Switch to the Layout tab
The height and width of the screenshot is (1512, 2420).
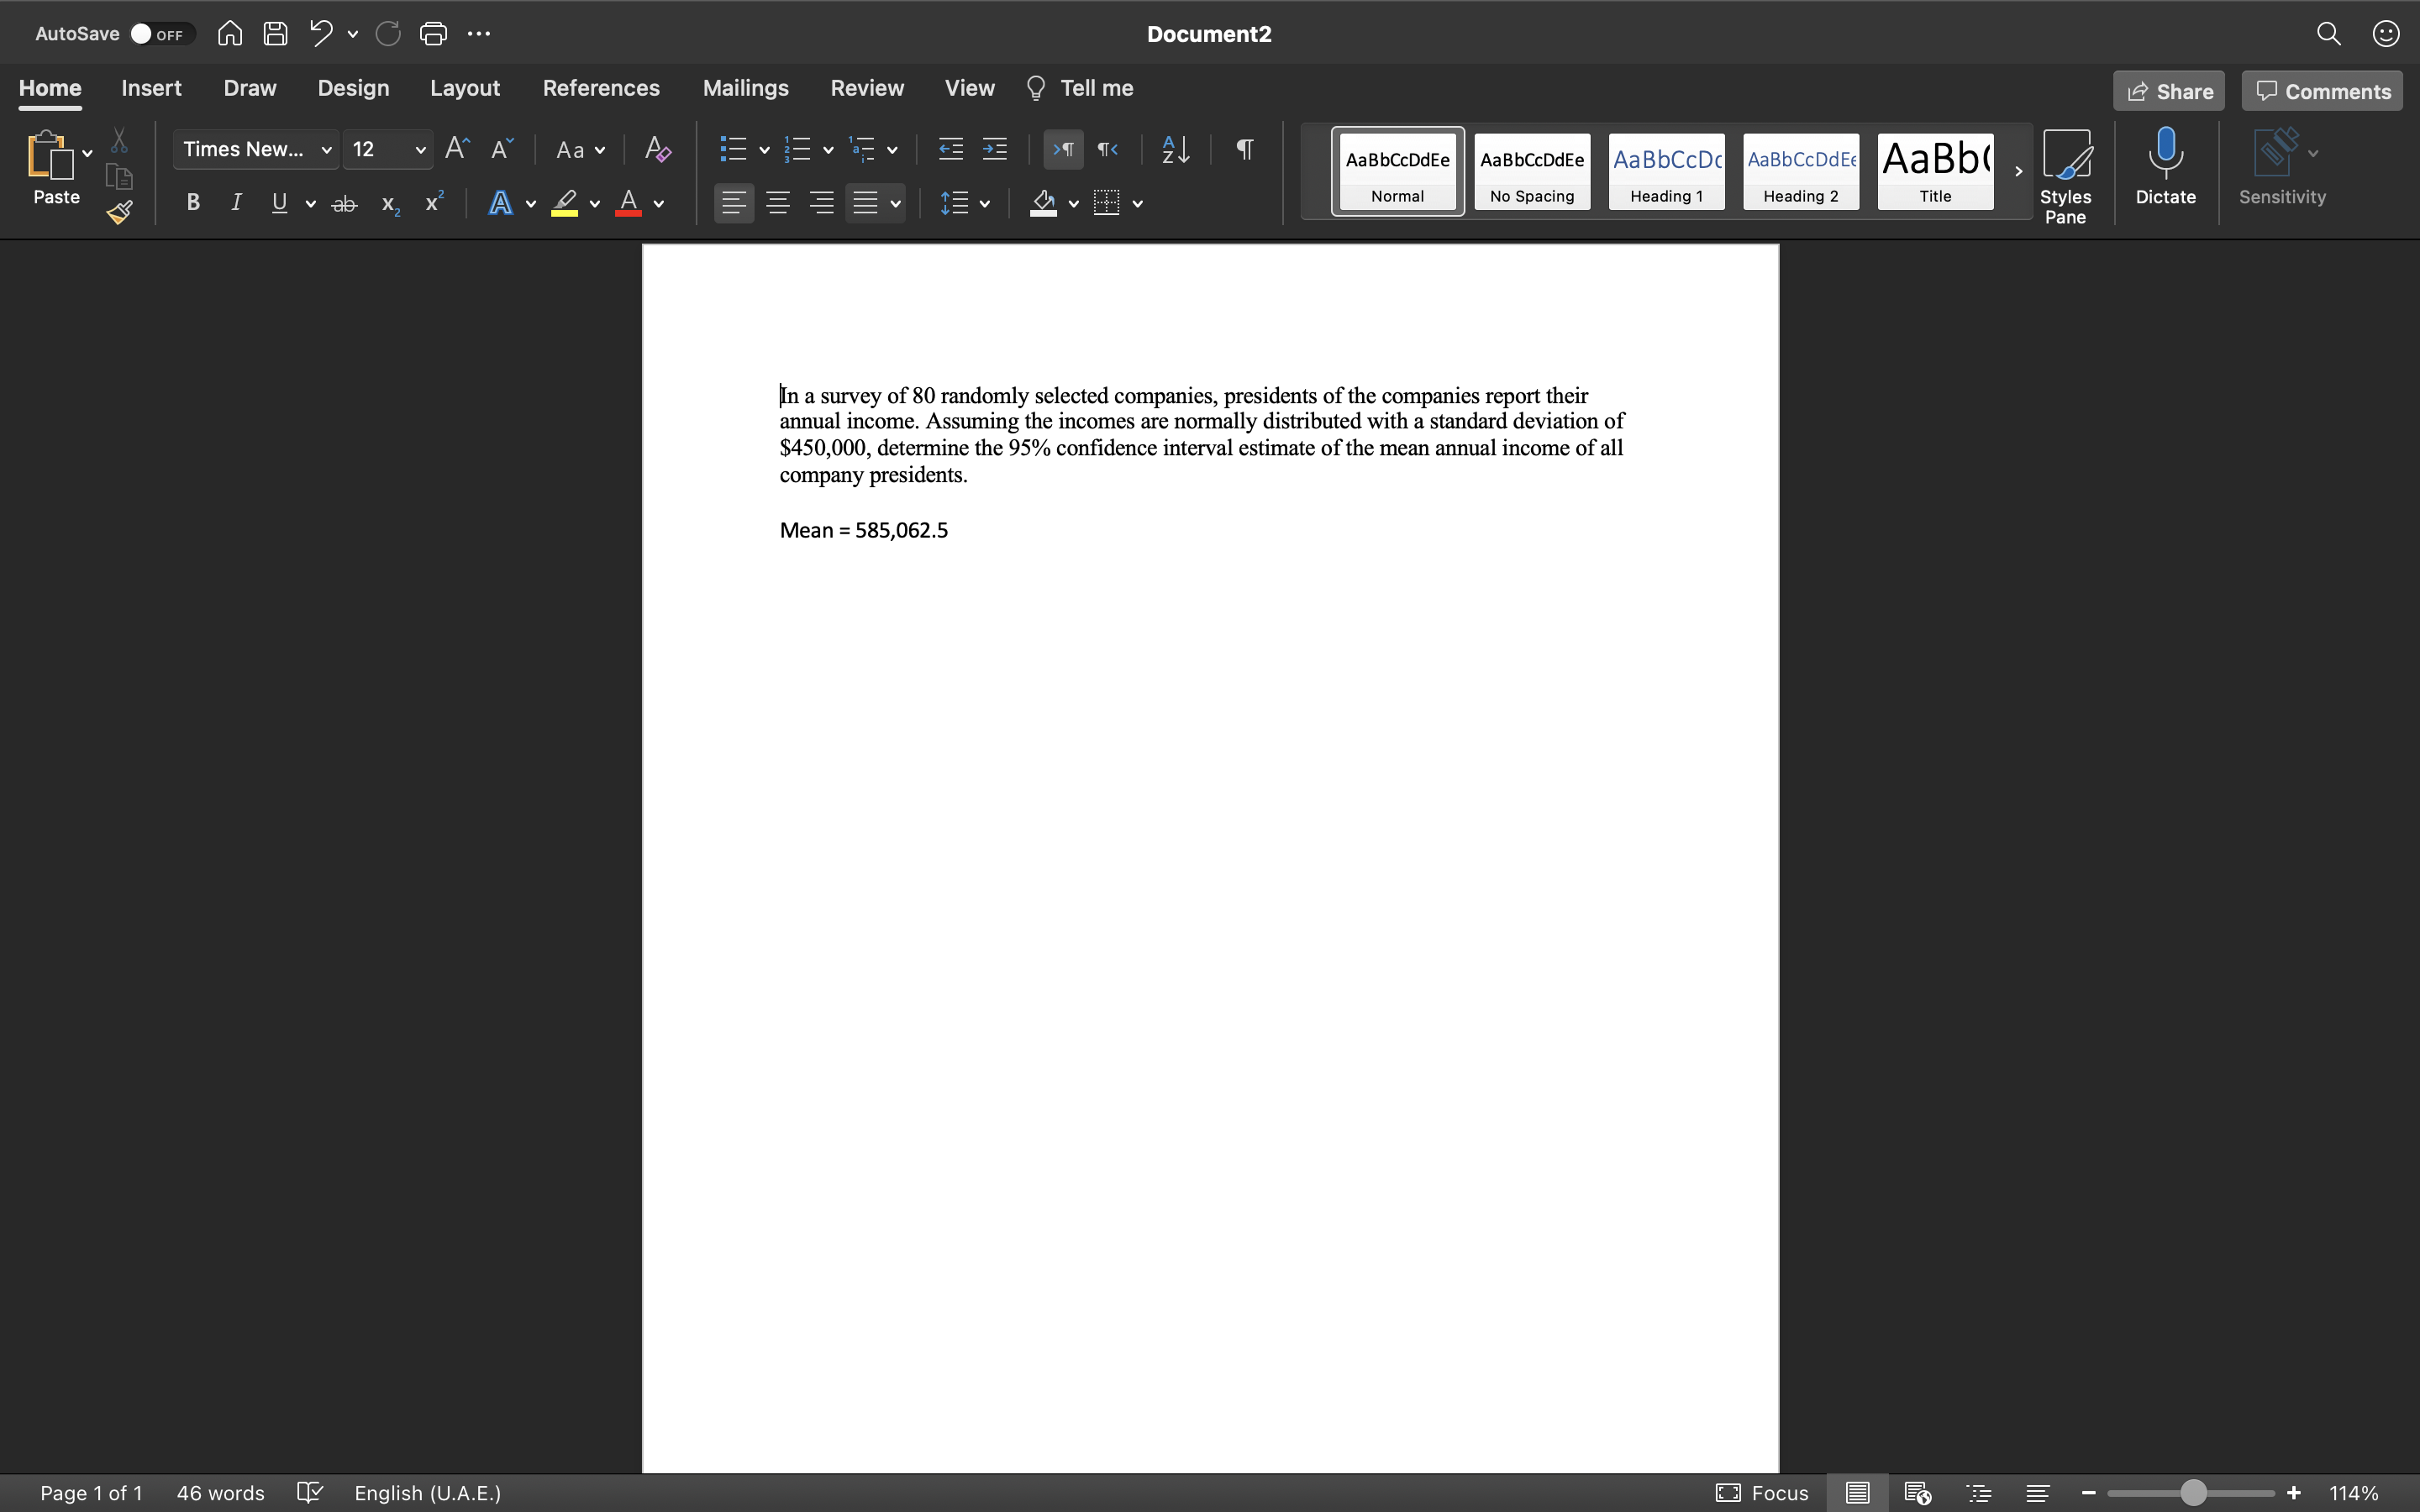point(465,88)
